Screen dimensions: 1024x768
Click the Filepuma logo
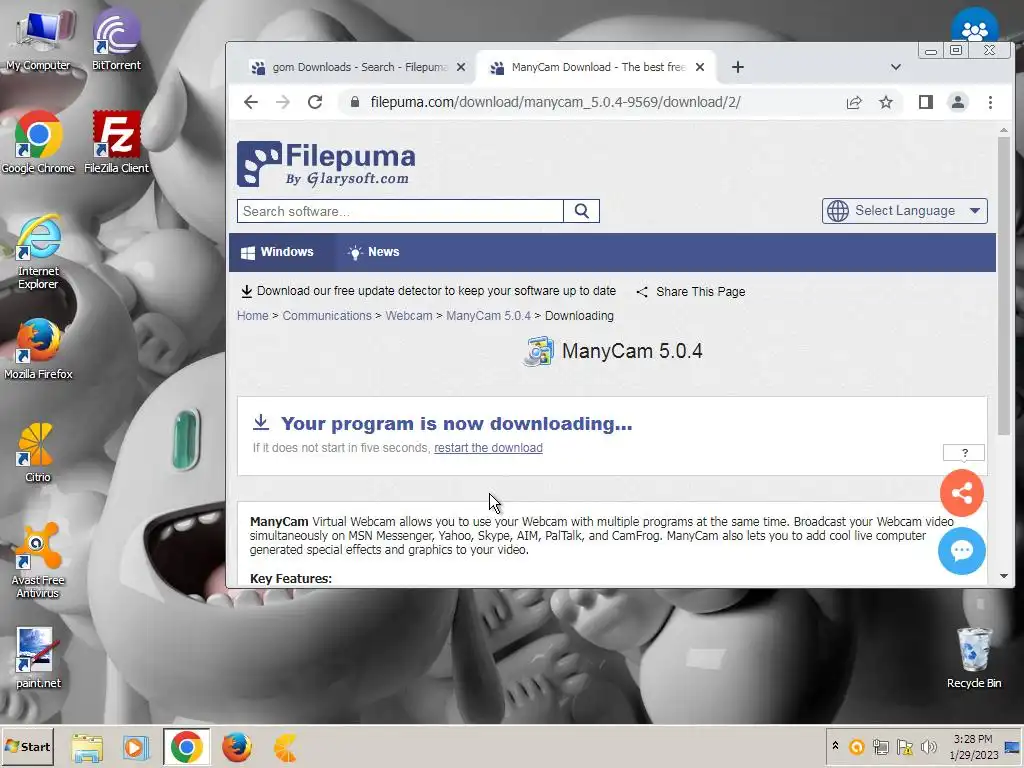point(327,163)
